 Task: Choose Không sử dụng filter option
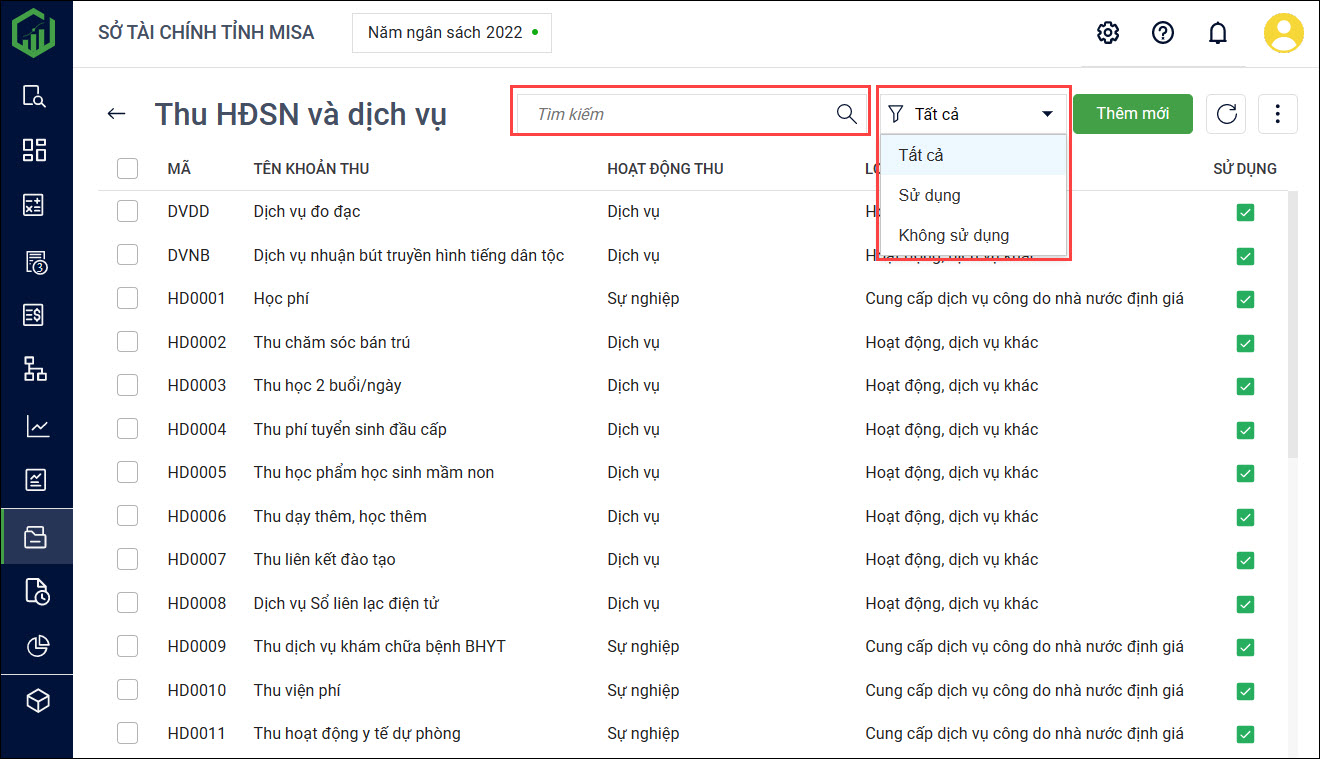953,236
